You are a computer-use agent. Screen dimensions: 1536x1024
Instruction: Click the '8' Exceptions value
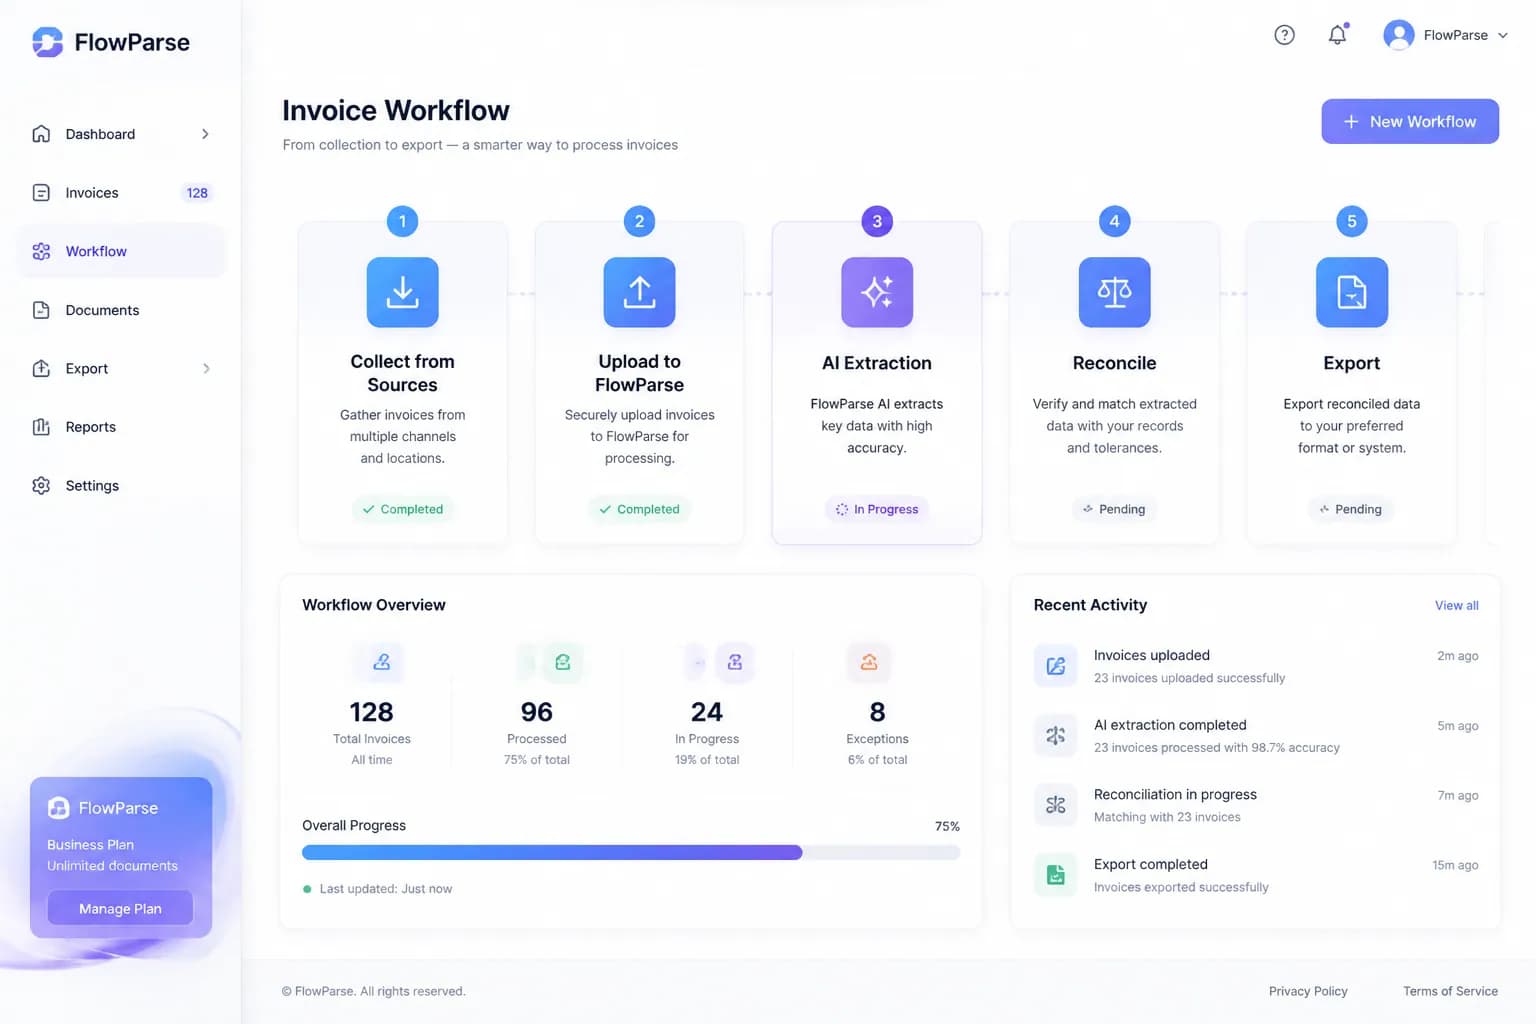(x=877, y=712)
